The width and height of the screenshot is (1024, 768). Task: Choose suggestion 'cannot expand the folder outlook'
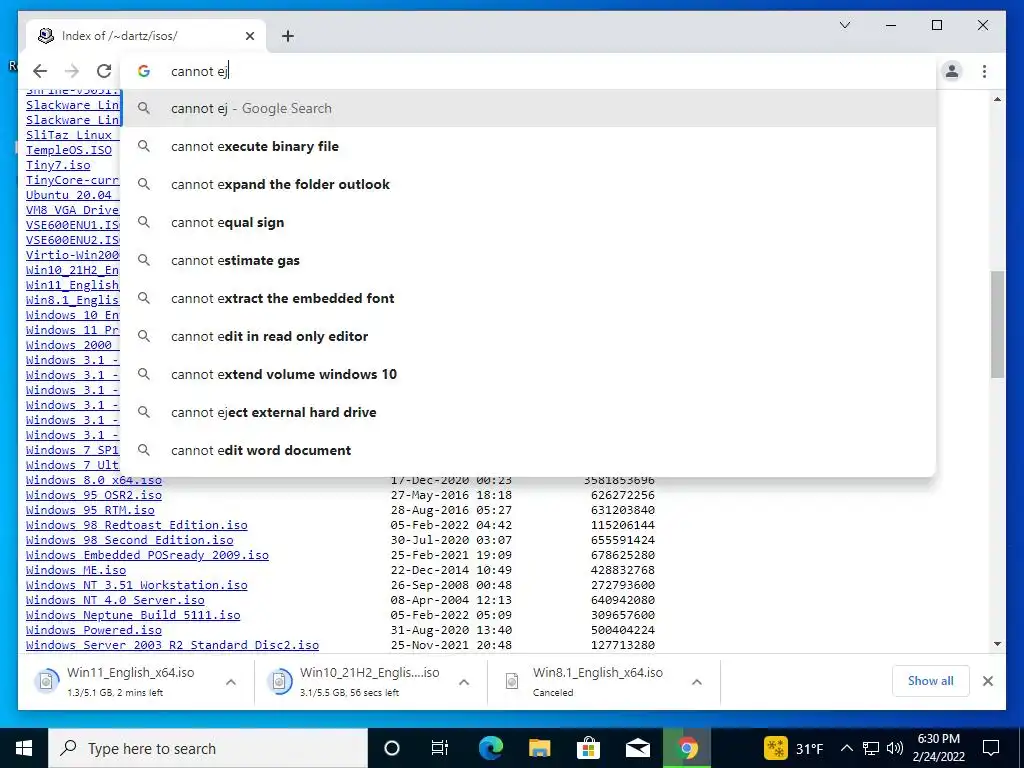(528, 184)
